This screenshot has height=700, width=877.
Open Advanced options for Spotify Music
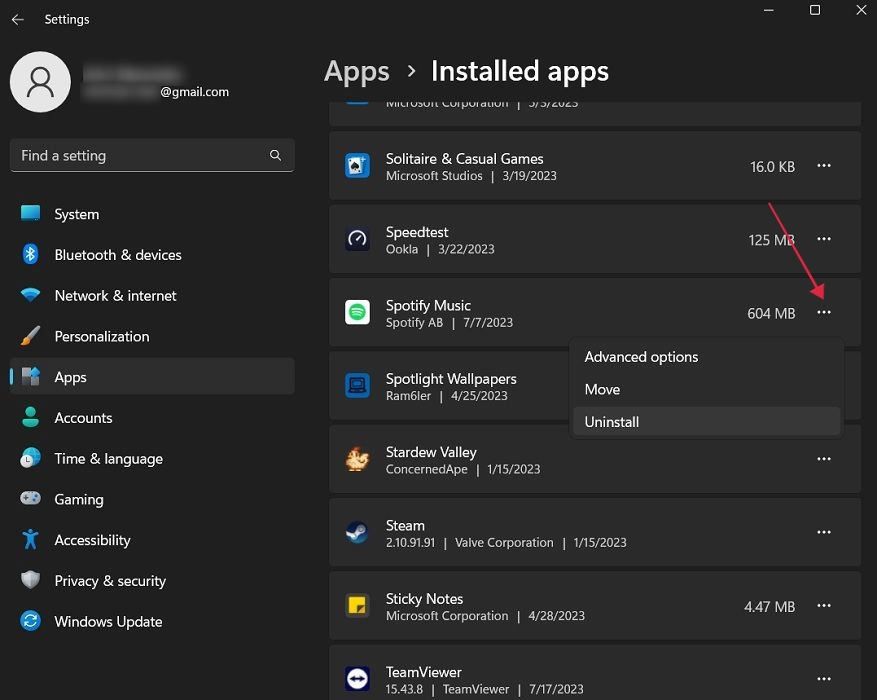[641, 357]
